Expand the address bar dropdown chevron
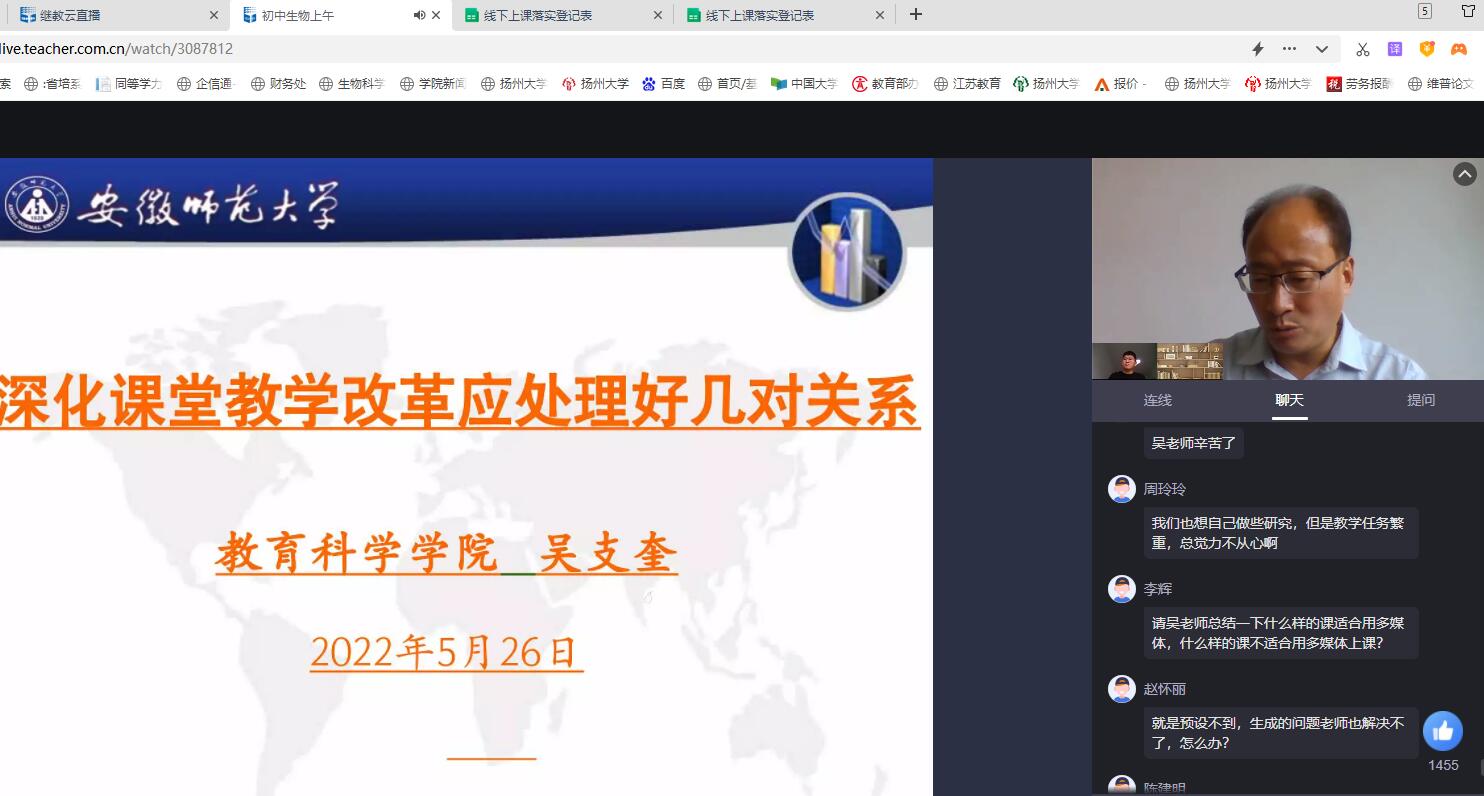 pyautogui.click(x=1321, y=49)
